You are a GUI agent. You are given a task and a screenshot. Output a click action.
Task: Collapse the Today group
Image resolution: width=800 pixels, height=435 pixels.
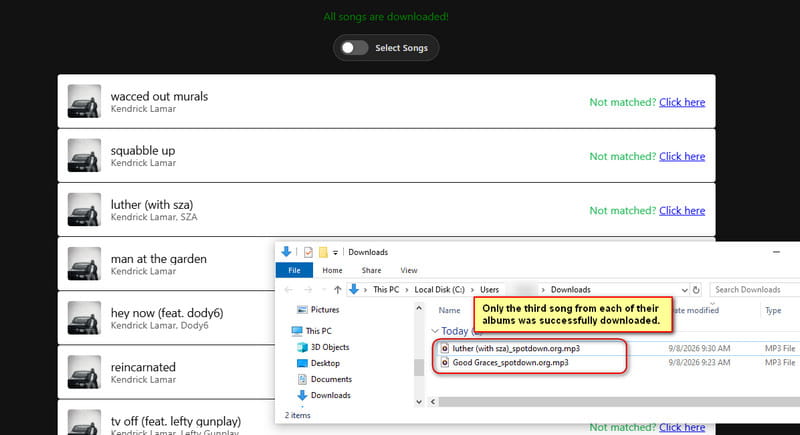(x=435, y=331)
